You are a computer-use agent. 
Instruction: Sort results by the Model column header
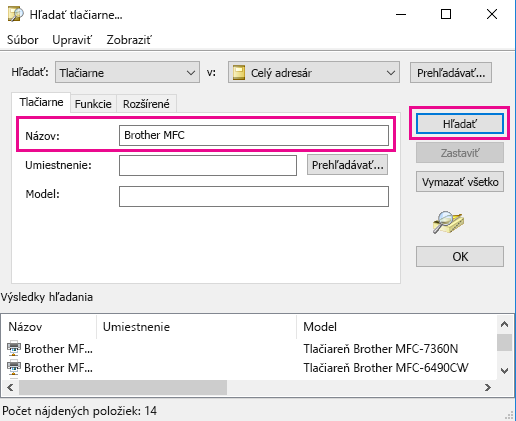pyautogui.click(x=397, y=327)
